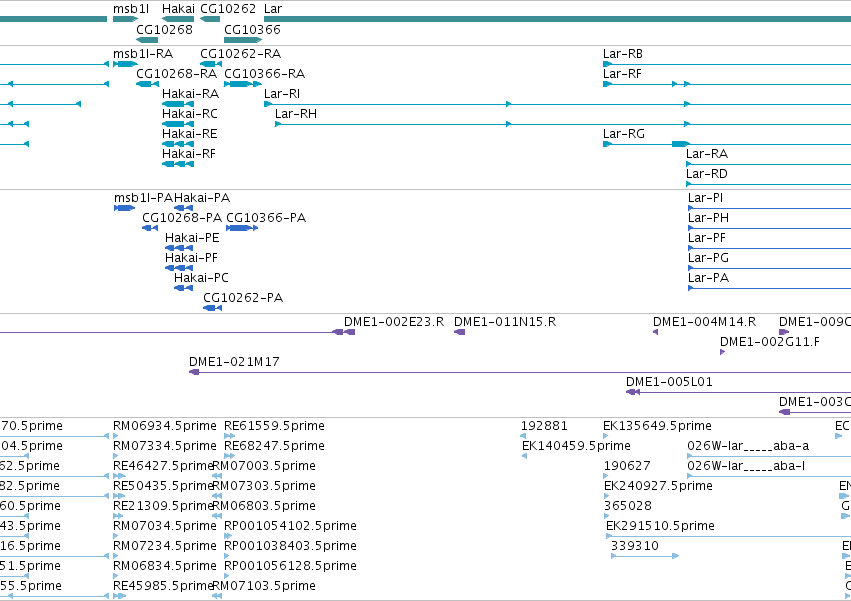Screen dimensions: 851x601
Task: Click clone DME1-011N15.R
Action: [x=505, y=322]
